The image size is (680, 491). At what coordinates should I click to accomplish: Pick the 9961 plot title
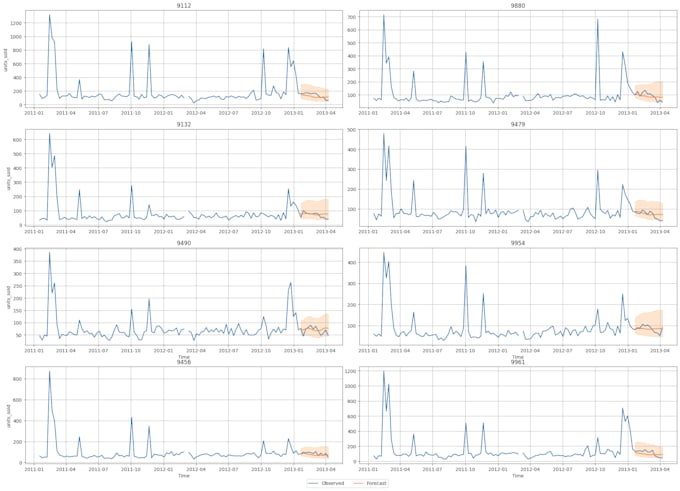point(518,362)
